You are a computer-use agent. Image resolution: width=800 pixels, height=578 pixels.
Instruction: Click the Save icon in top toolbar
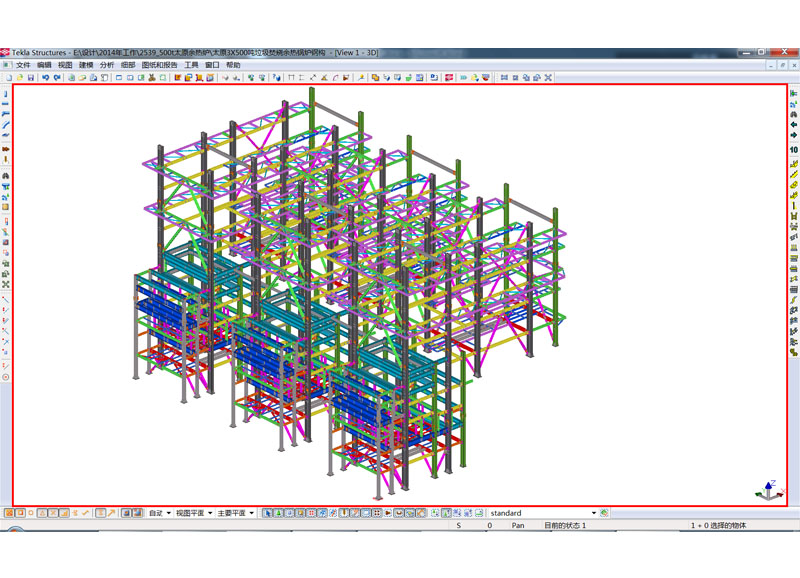tap(31, 77)
